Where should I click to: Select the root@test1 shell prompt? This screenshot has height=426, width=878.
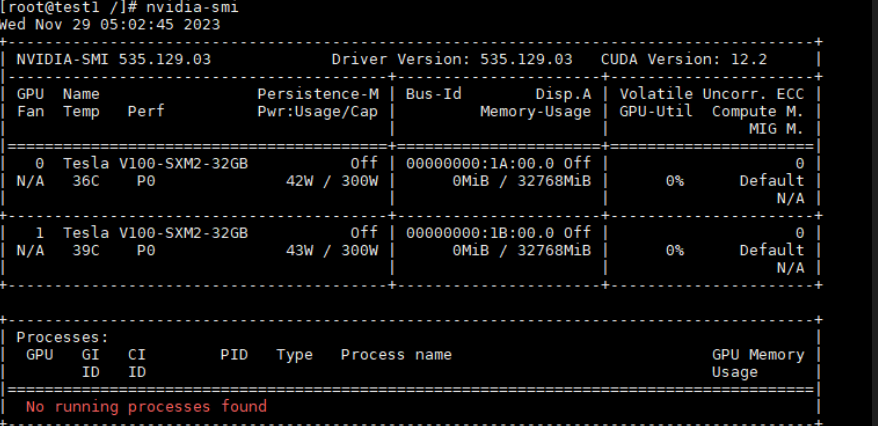click(x=69, y=7)
